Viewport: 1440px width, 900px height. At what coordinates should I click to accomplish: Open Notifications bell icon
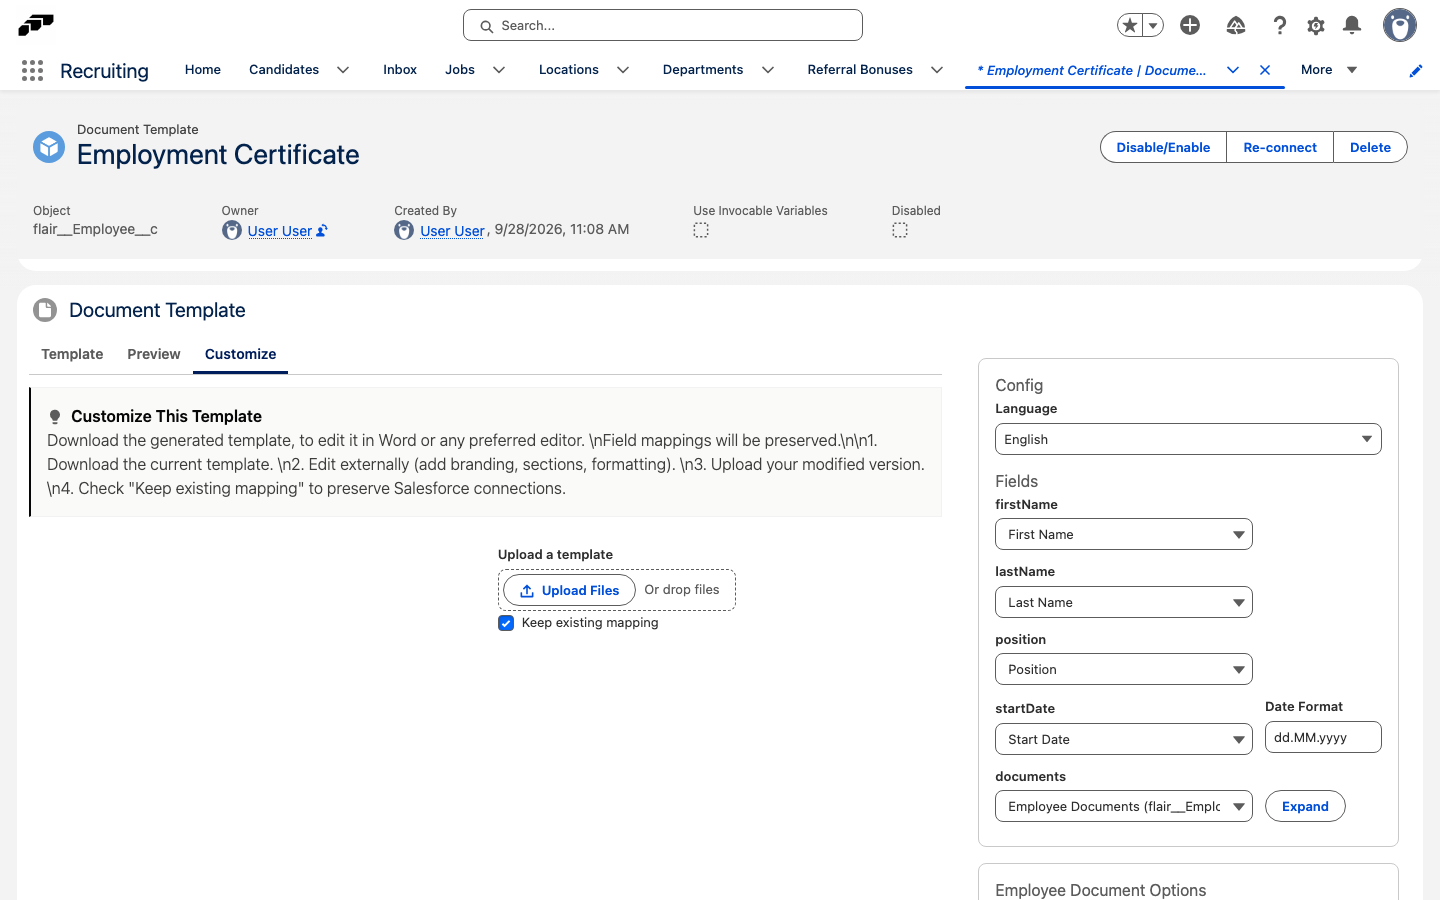click(1352, 25)
